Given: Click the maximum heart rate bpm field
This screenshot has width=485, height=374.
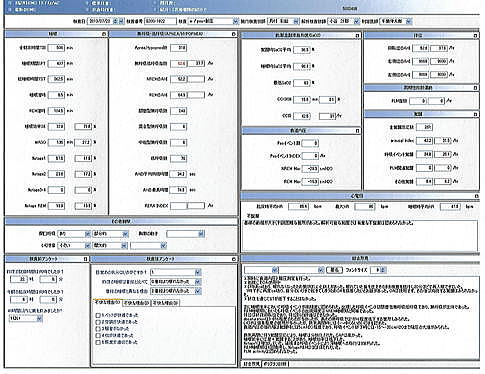Looking at the screenshot, I should [365, 207].
